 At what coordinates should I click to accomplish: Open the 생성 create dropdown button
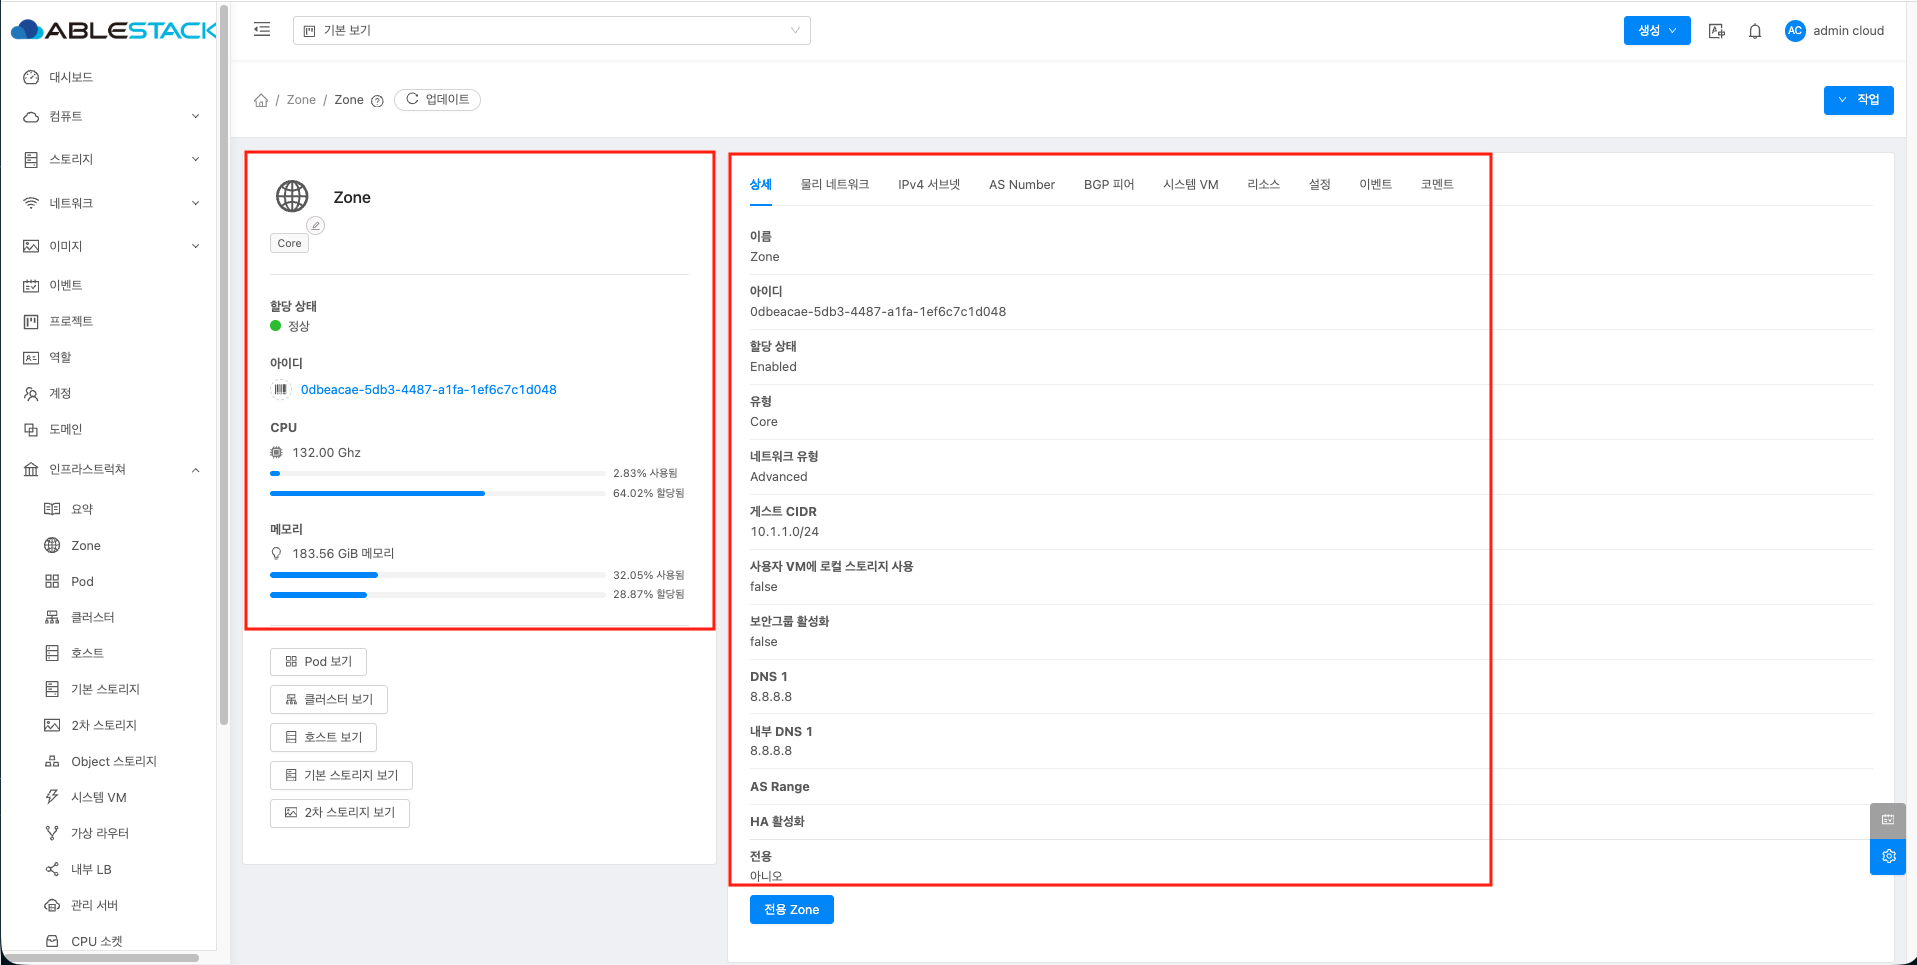pyautogui.click(x=1657, y=31)
